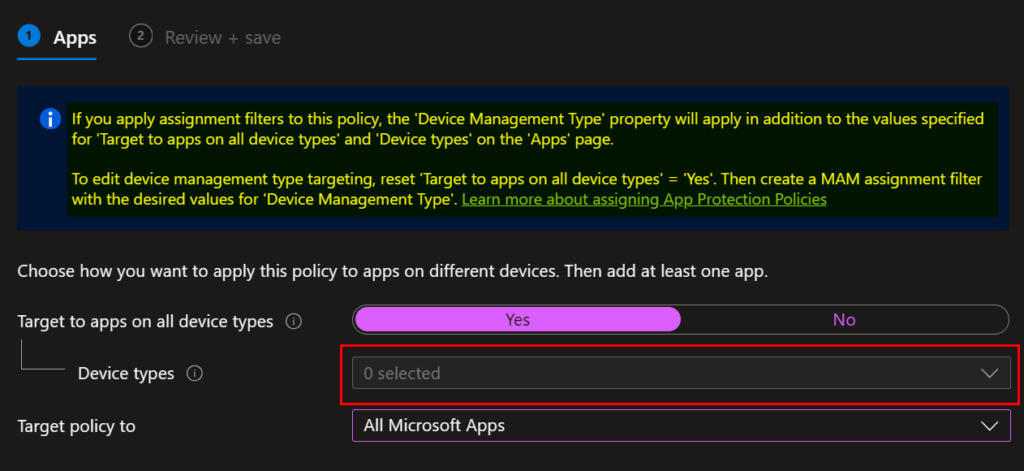Viewport: 1024px width, 471px height.
Task: Click info icon beside Target to apps label
Action: click(294, 322)
